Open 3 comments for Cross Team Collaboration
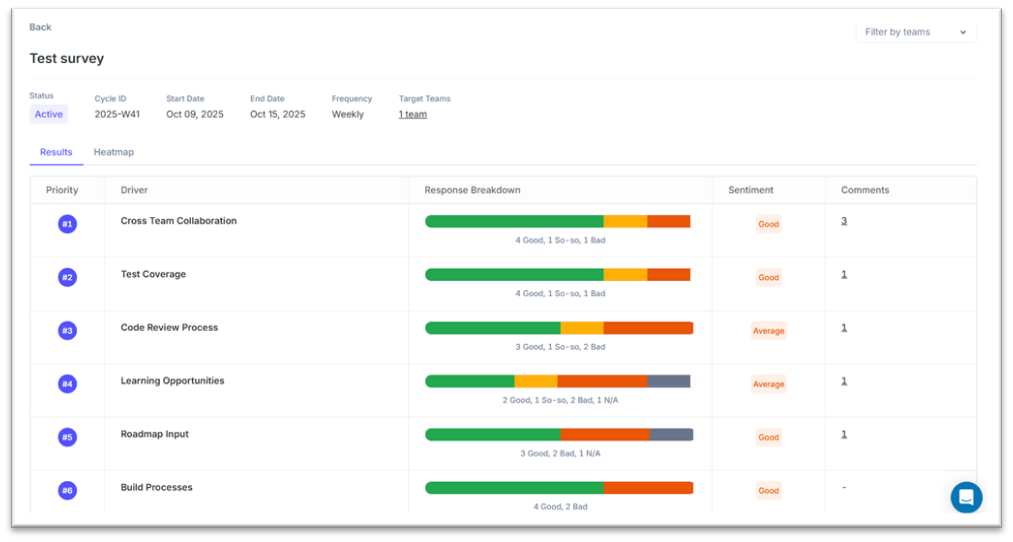The width and height of the screenshot is (1013, 542). tap(844, 221)
